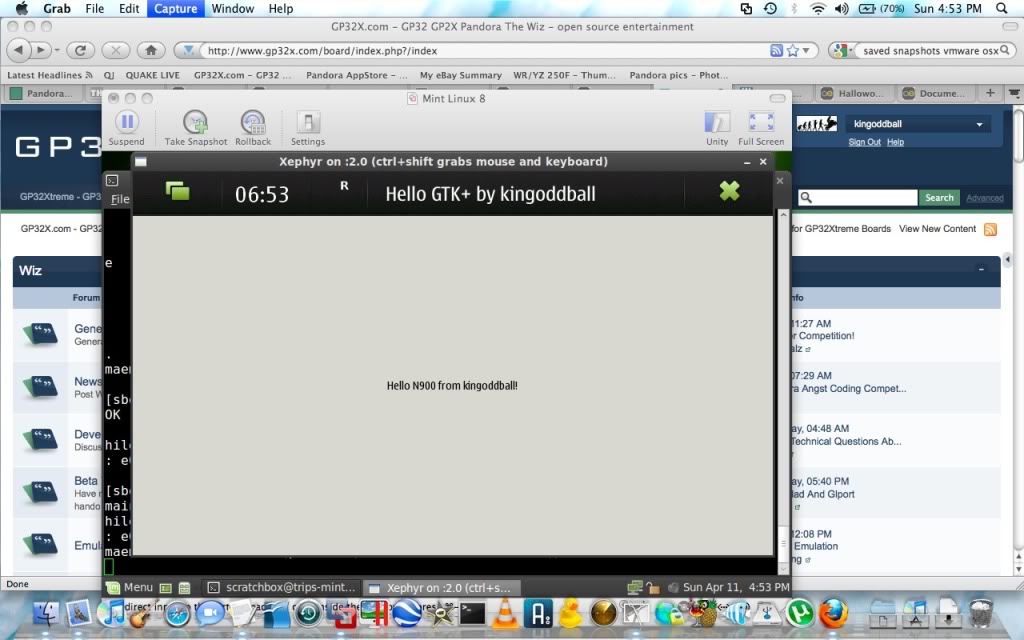
Task: Open the Mint Menu in the Linux taskbar
Action: pos(130,587)
